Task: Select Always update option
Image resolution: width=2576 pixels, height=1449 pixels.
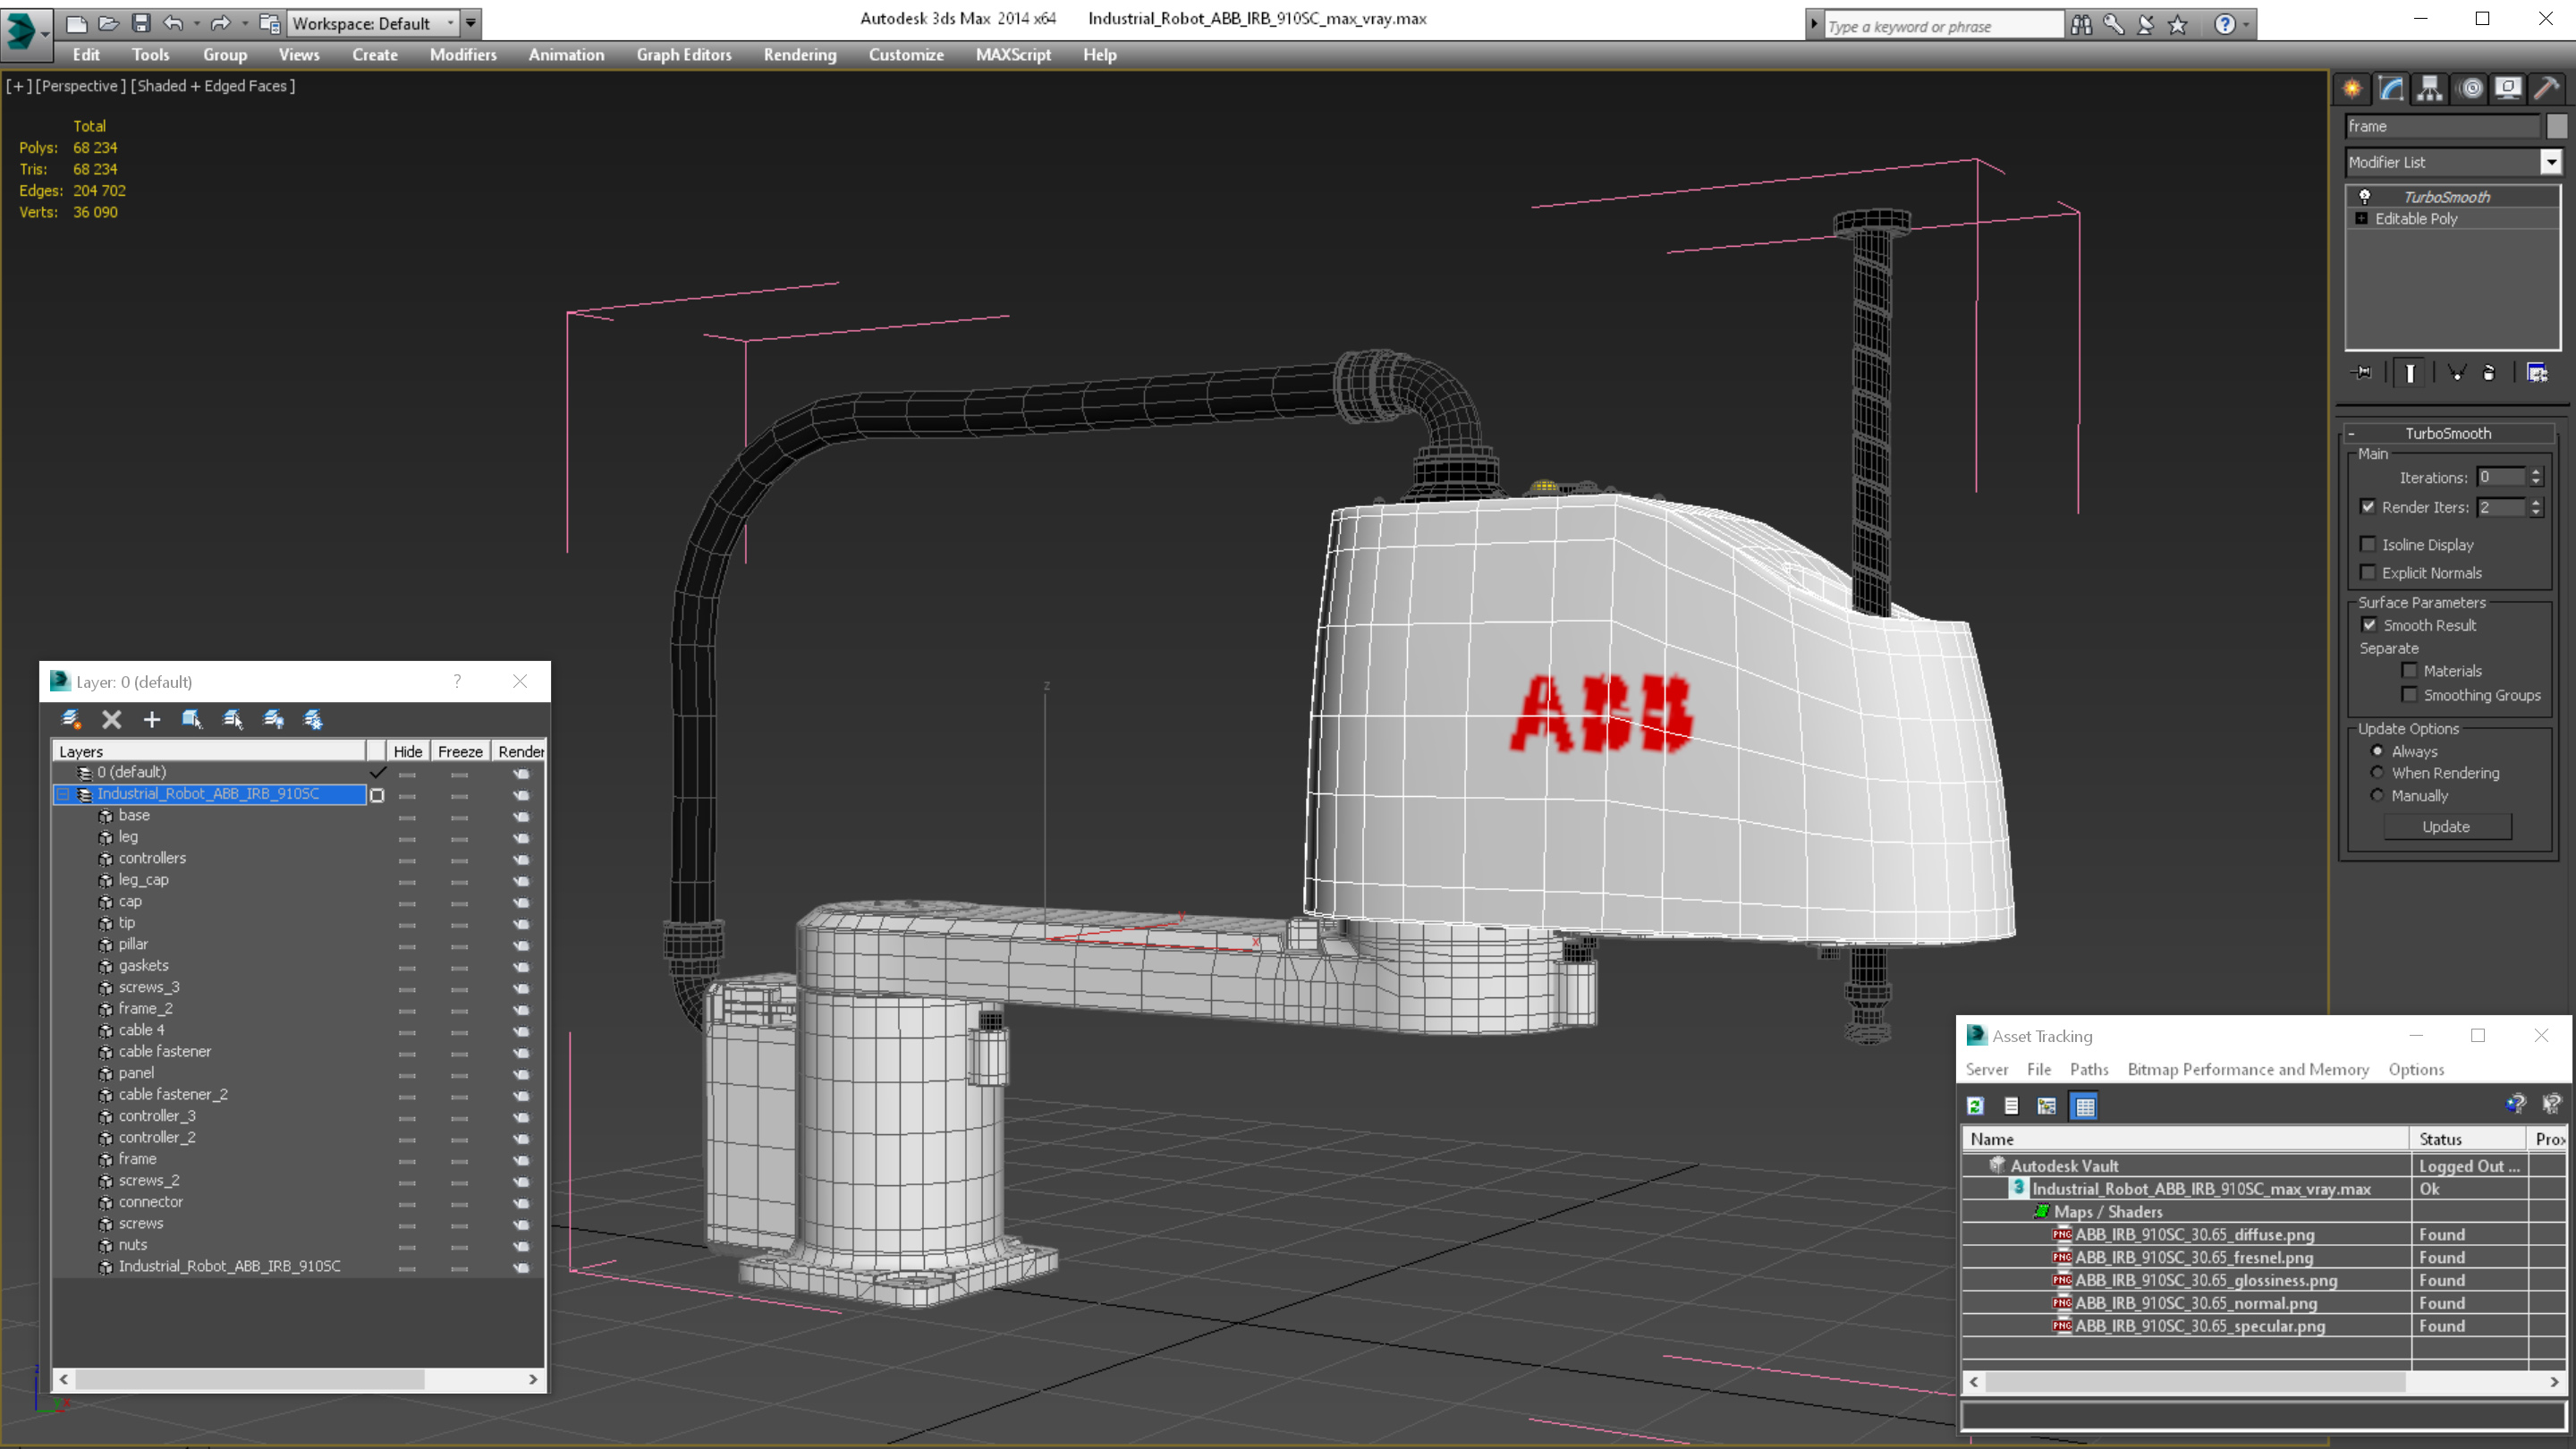Action: tap(2377, 750)
